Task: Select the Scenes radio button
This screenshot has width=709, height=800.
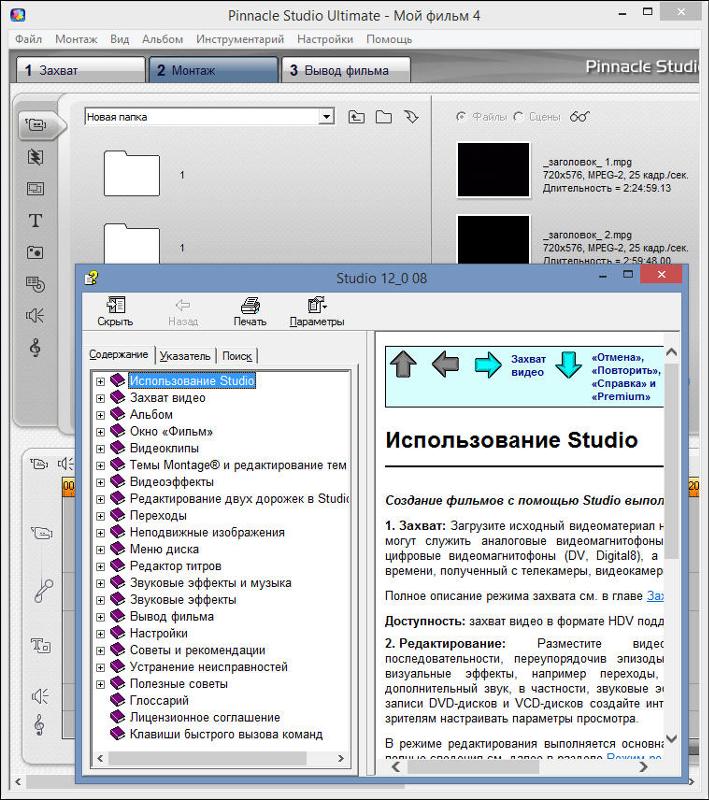Action: click(x=518, y=117)
